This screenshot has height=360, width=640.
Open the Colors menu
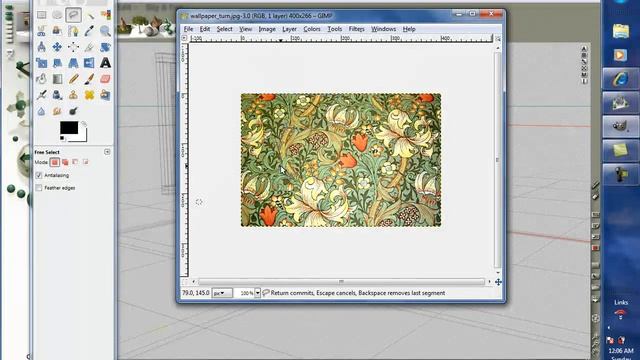312,29
